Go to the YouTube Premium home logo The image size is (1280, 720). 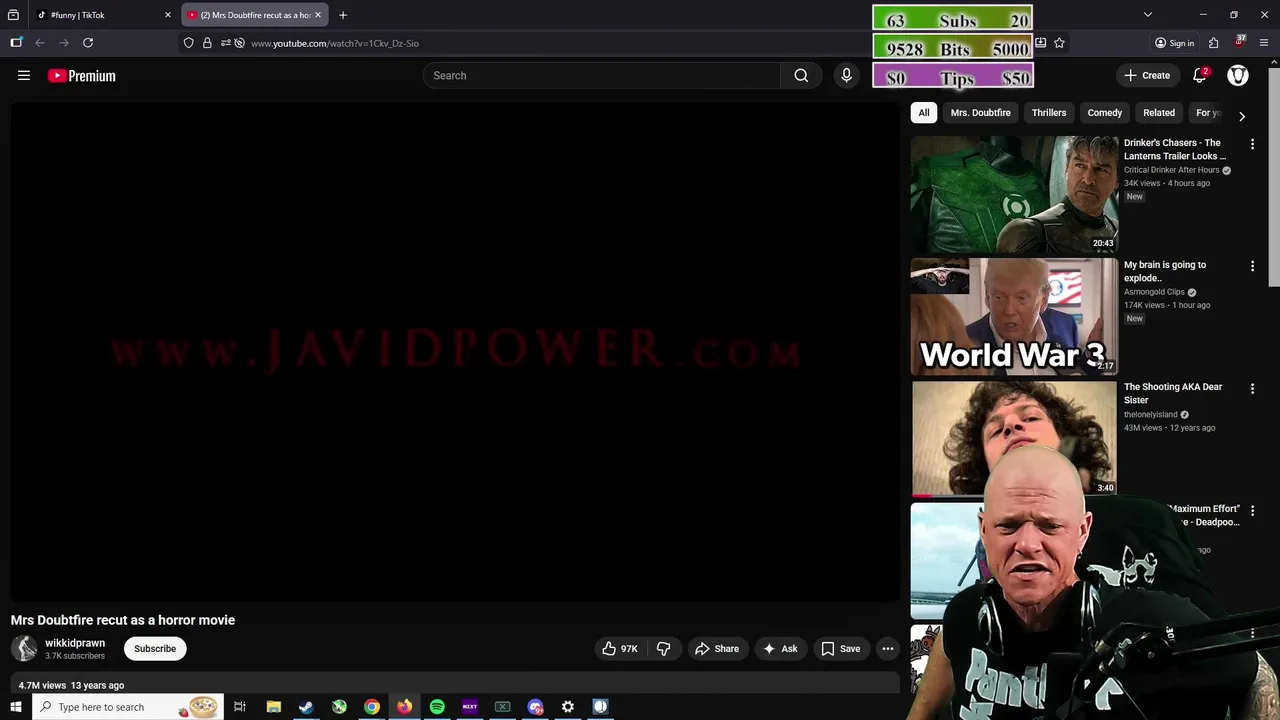pos(82,76)
